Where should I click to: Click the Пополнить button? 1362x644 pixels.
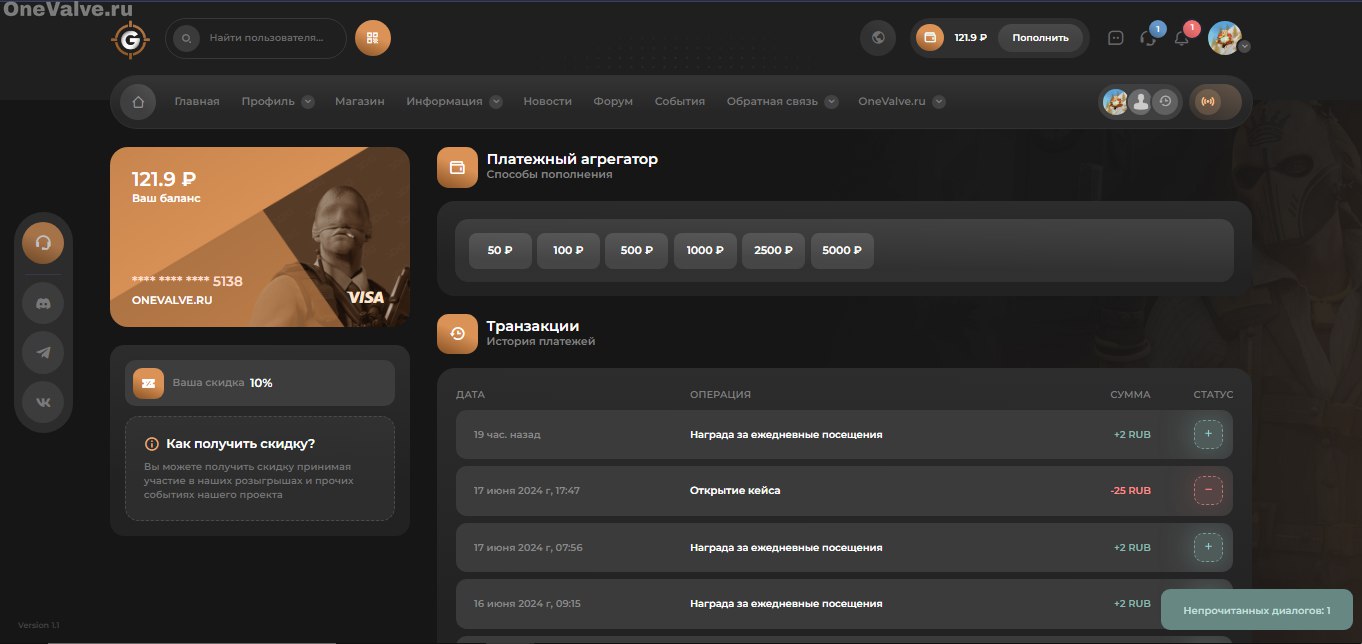pyautogui.click(x=1040, y=38)
